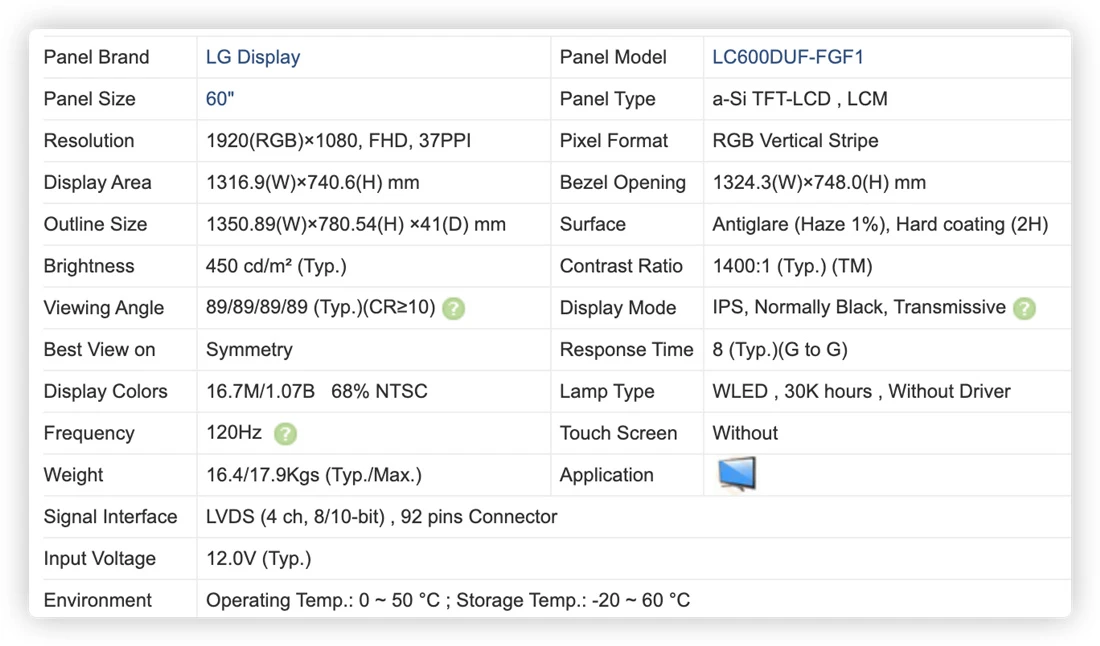The image size is (1100, 646).
Task: Click the Response Time 8 (Typ.) value
Action: [779, 349]
